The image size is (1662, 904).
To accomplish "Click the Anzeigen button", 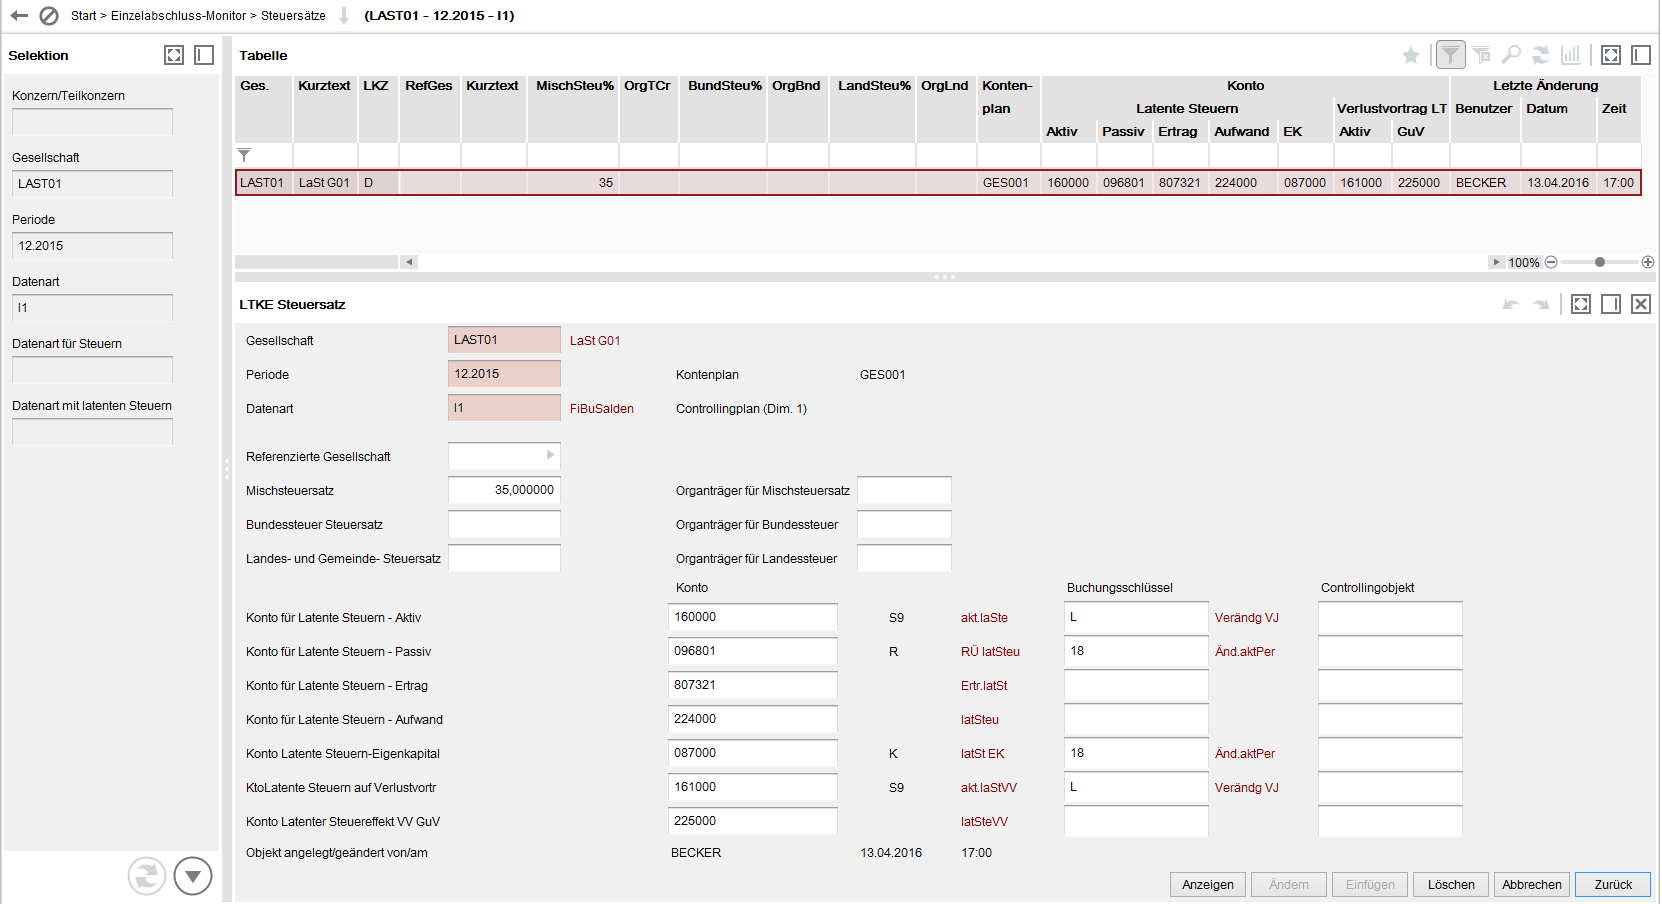I will point(1208,885).
